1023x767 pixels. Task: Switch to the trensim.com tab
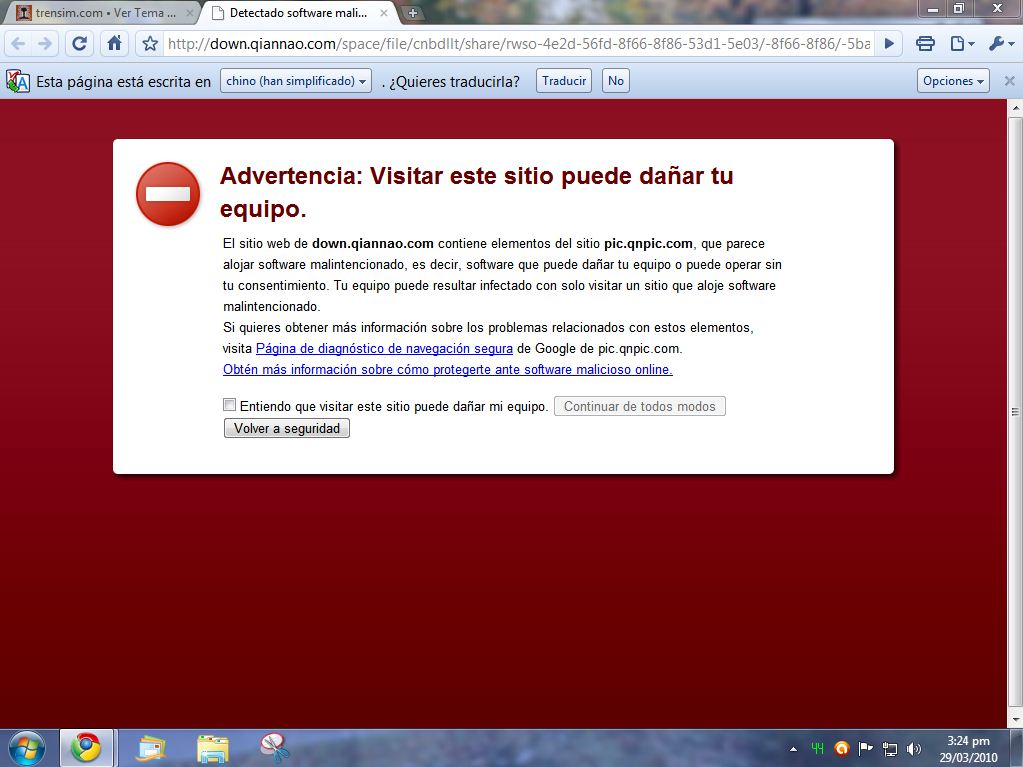[97, 13]
